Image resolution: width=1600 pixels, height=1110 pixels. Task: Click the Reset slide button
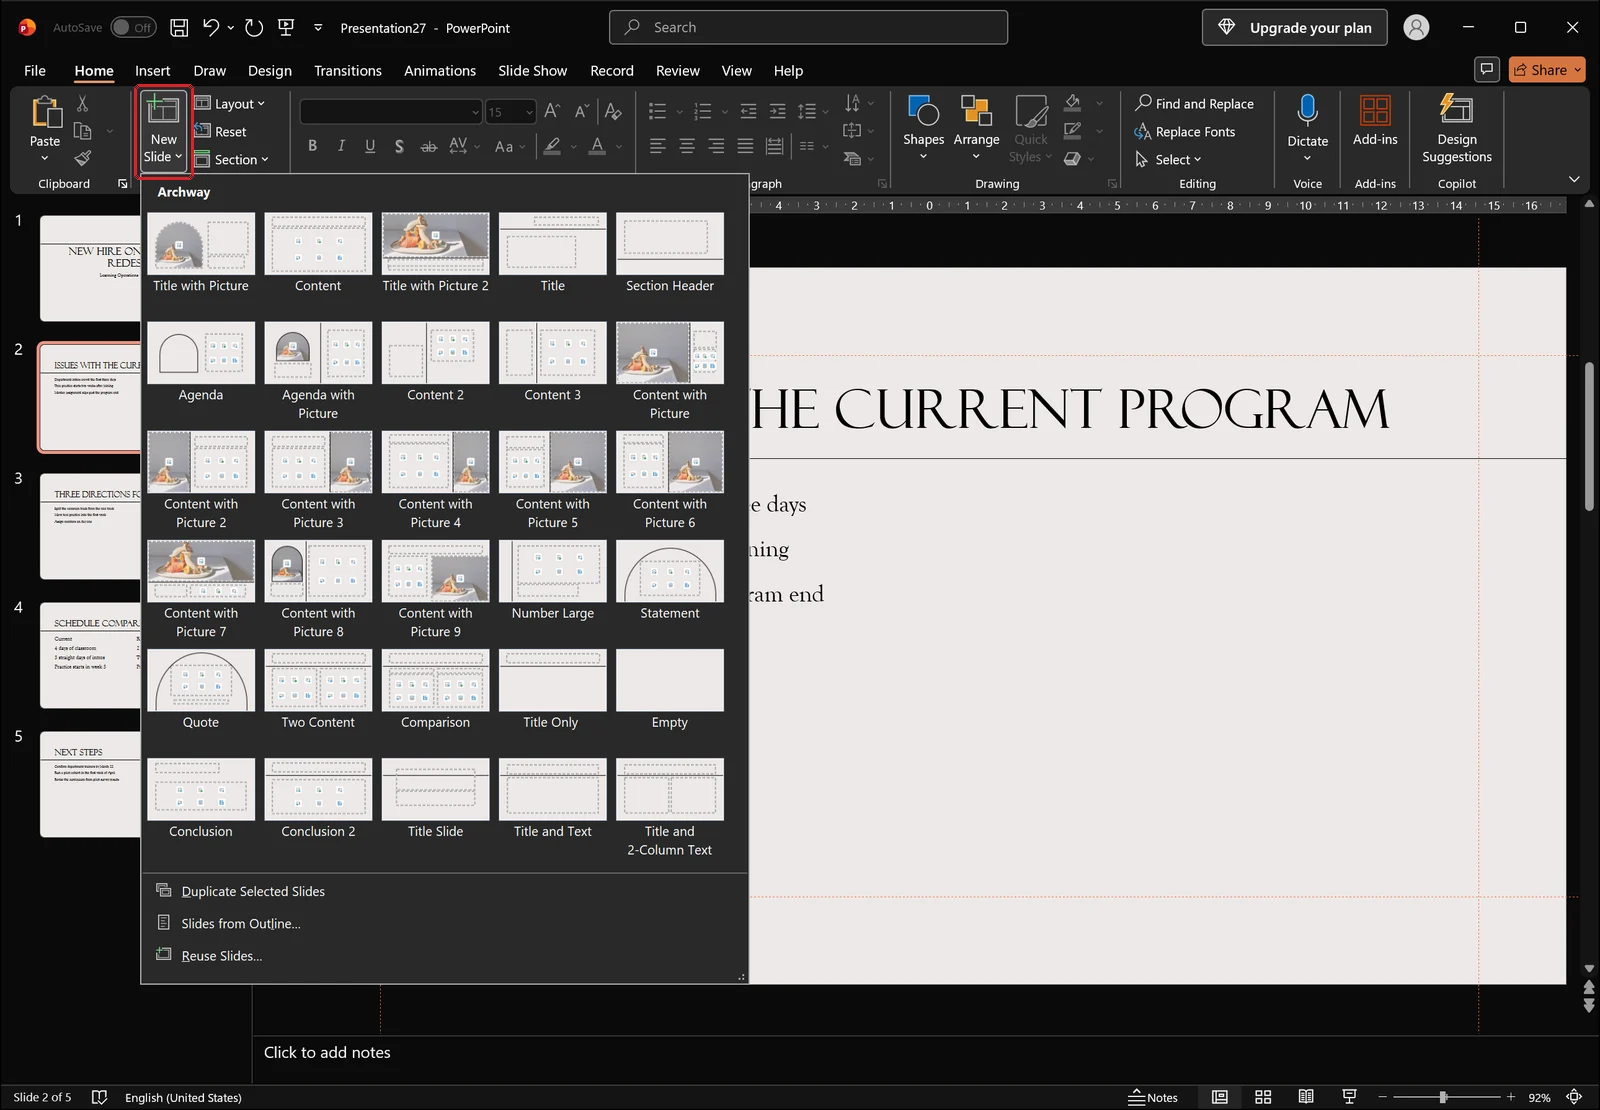(220, 132)
